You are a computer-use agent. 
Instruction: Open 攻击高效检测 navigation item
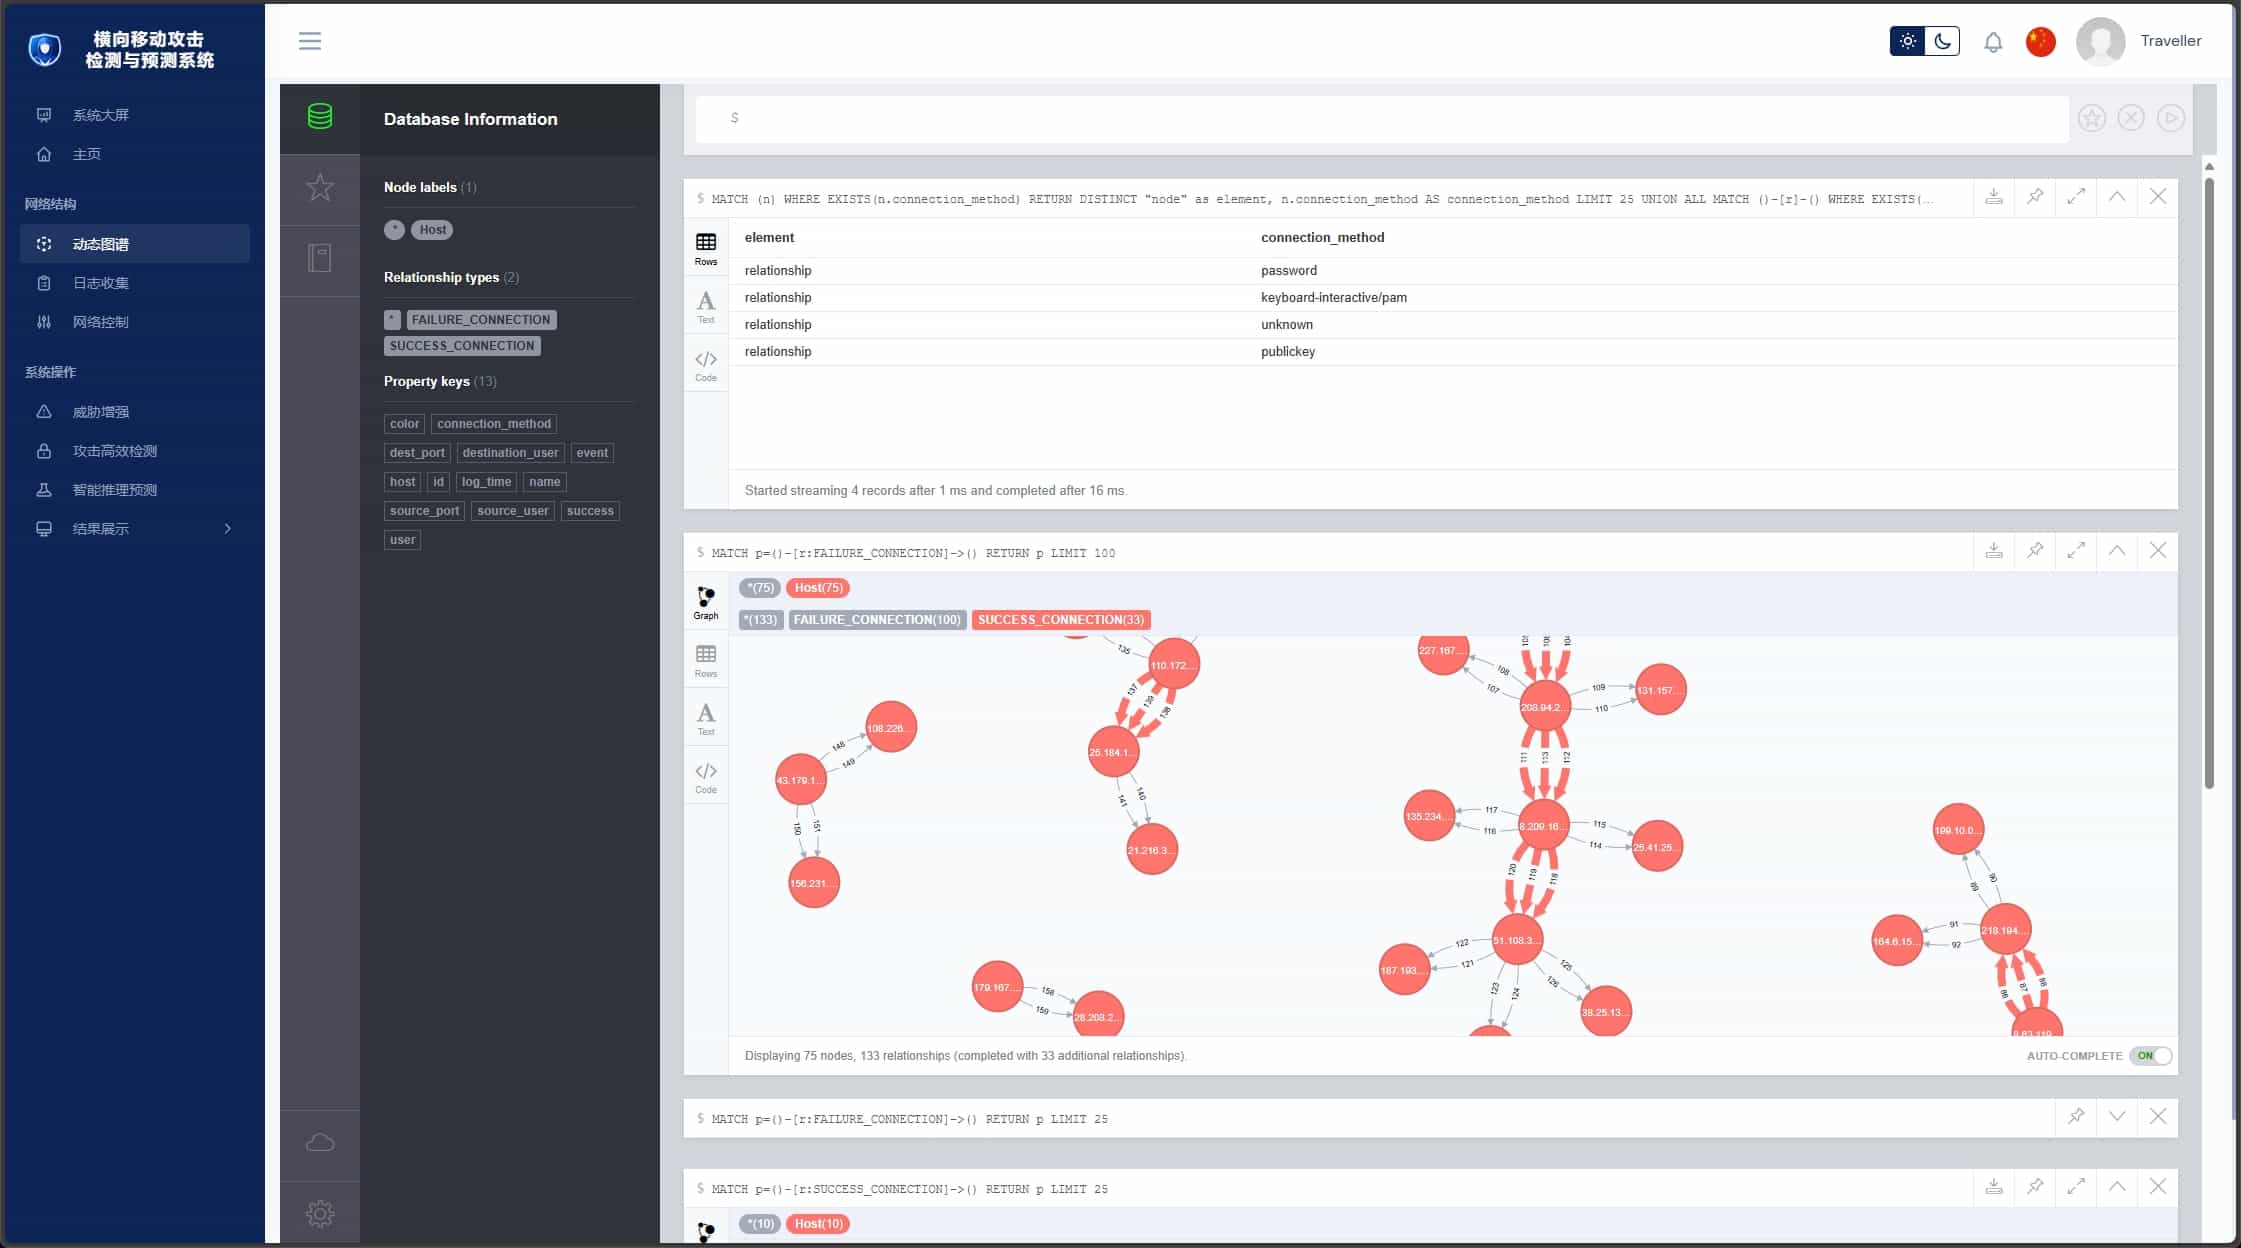[x=134, y=451]
